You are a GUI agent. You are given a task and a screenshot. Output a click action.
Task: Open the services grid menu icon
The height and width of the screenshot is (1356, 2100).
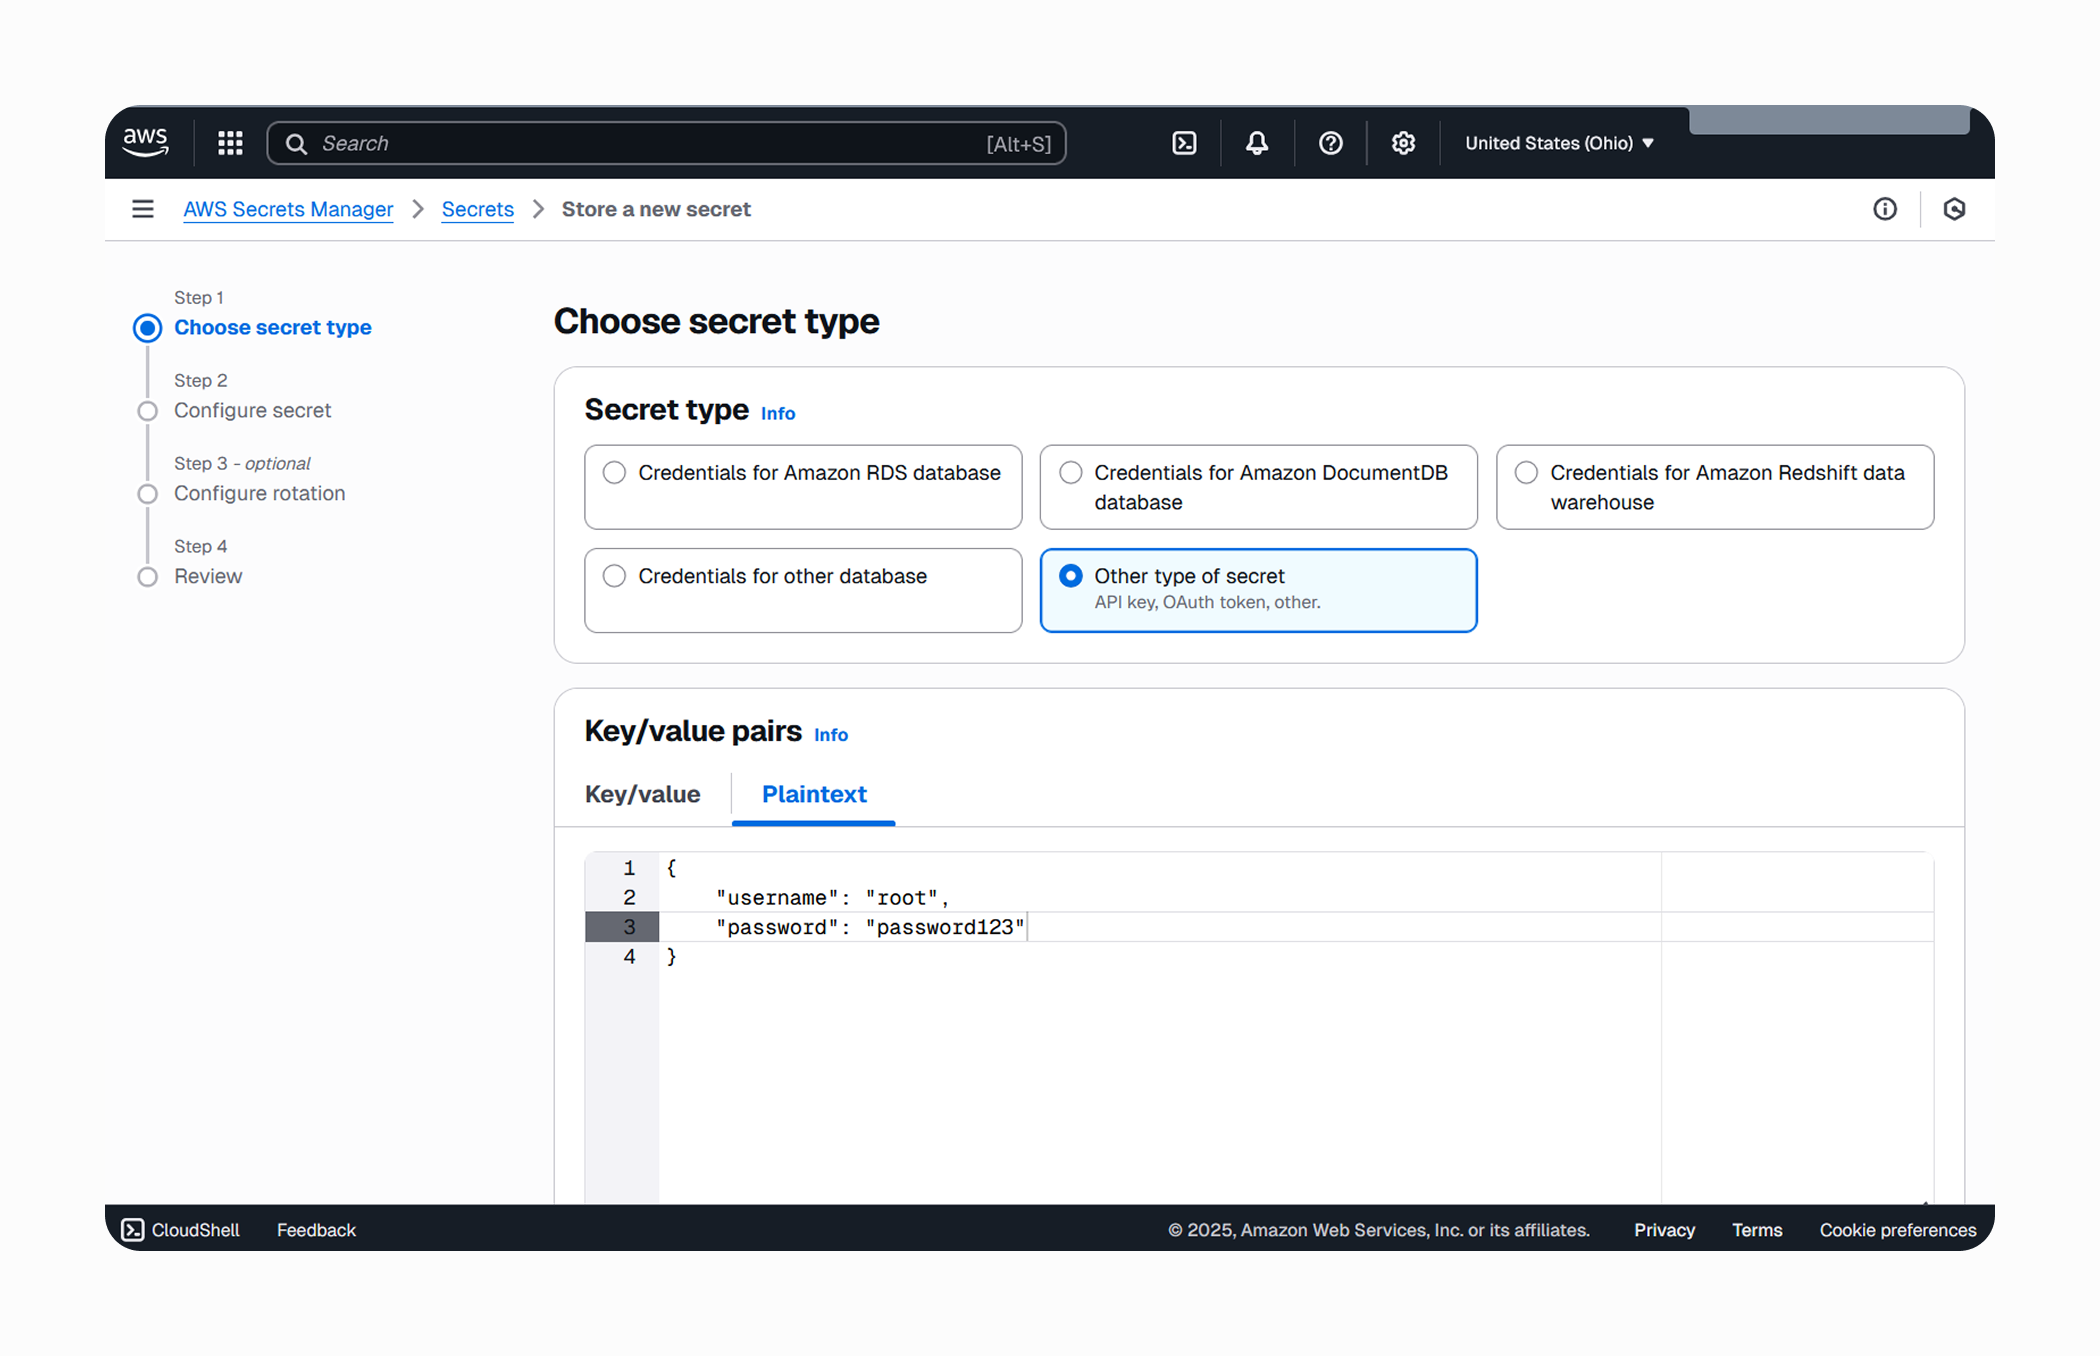point(231,143)
